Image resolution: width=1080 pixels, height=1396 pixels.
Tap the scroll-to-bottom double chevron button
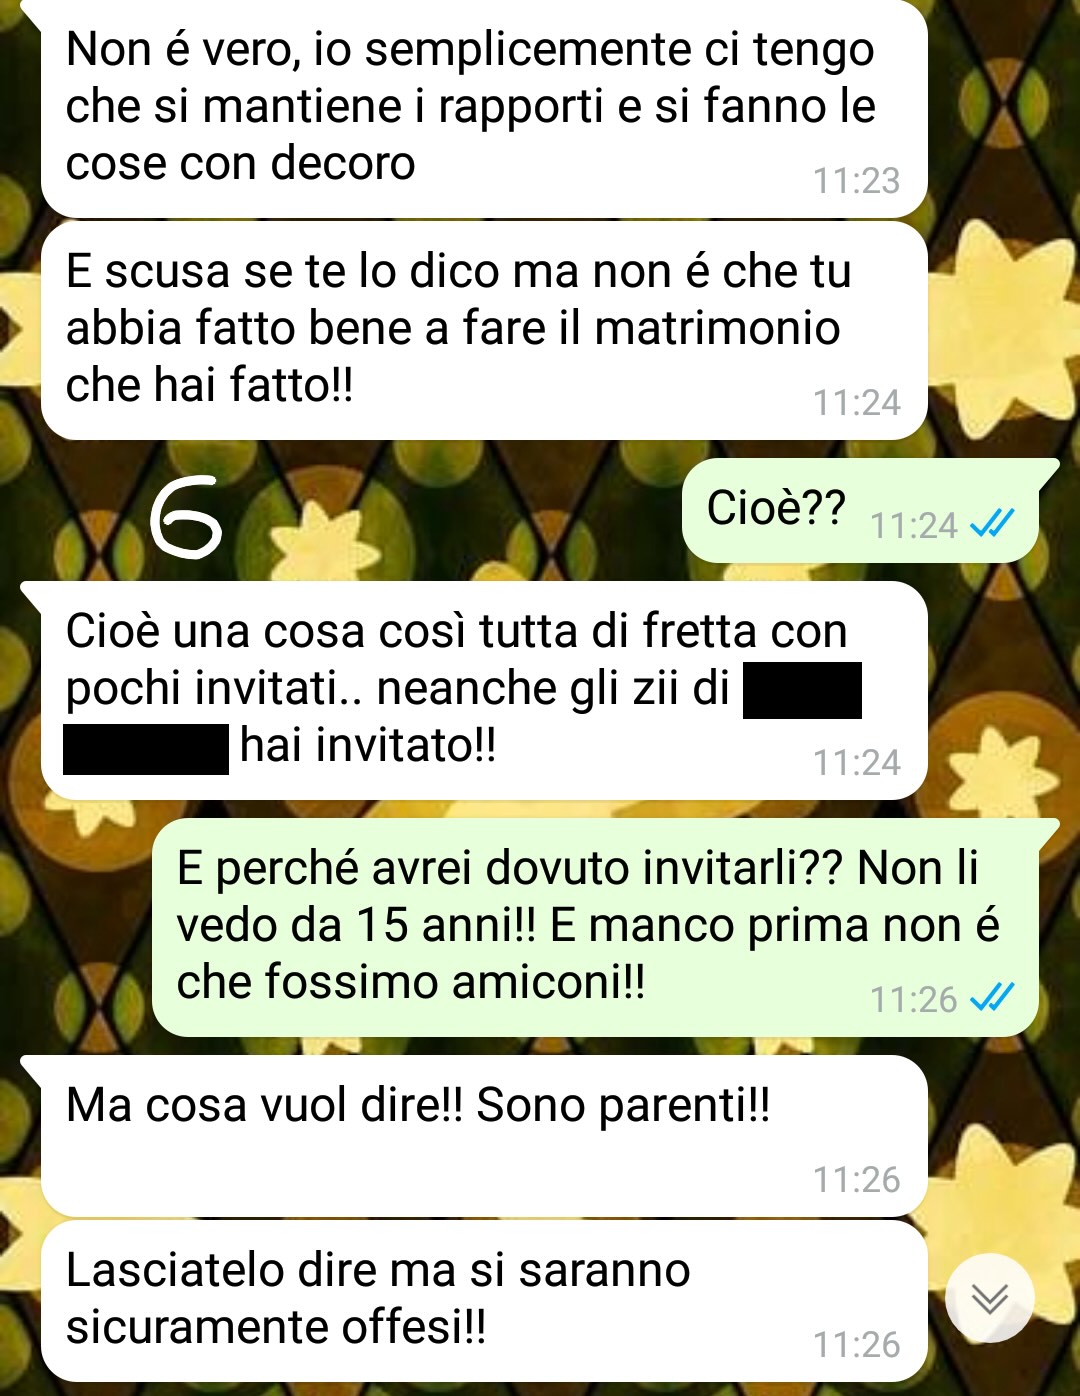click(x=990, y=1297)
